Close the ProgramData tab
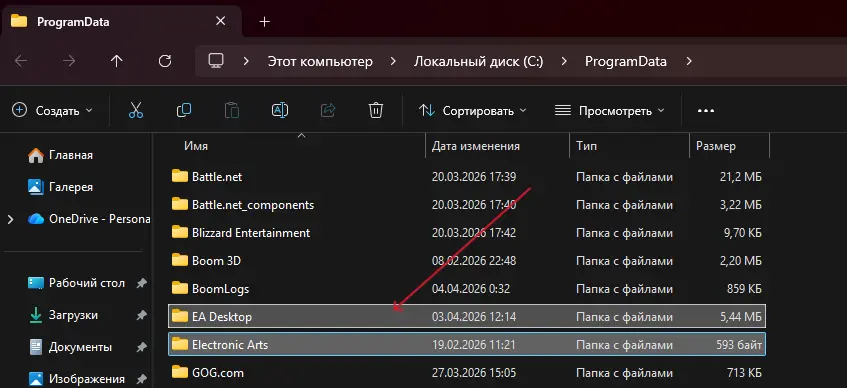Image resolution: width=847 pixels, height=388 pixels. point(220,22)
